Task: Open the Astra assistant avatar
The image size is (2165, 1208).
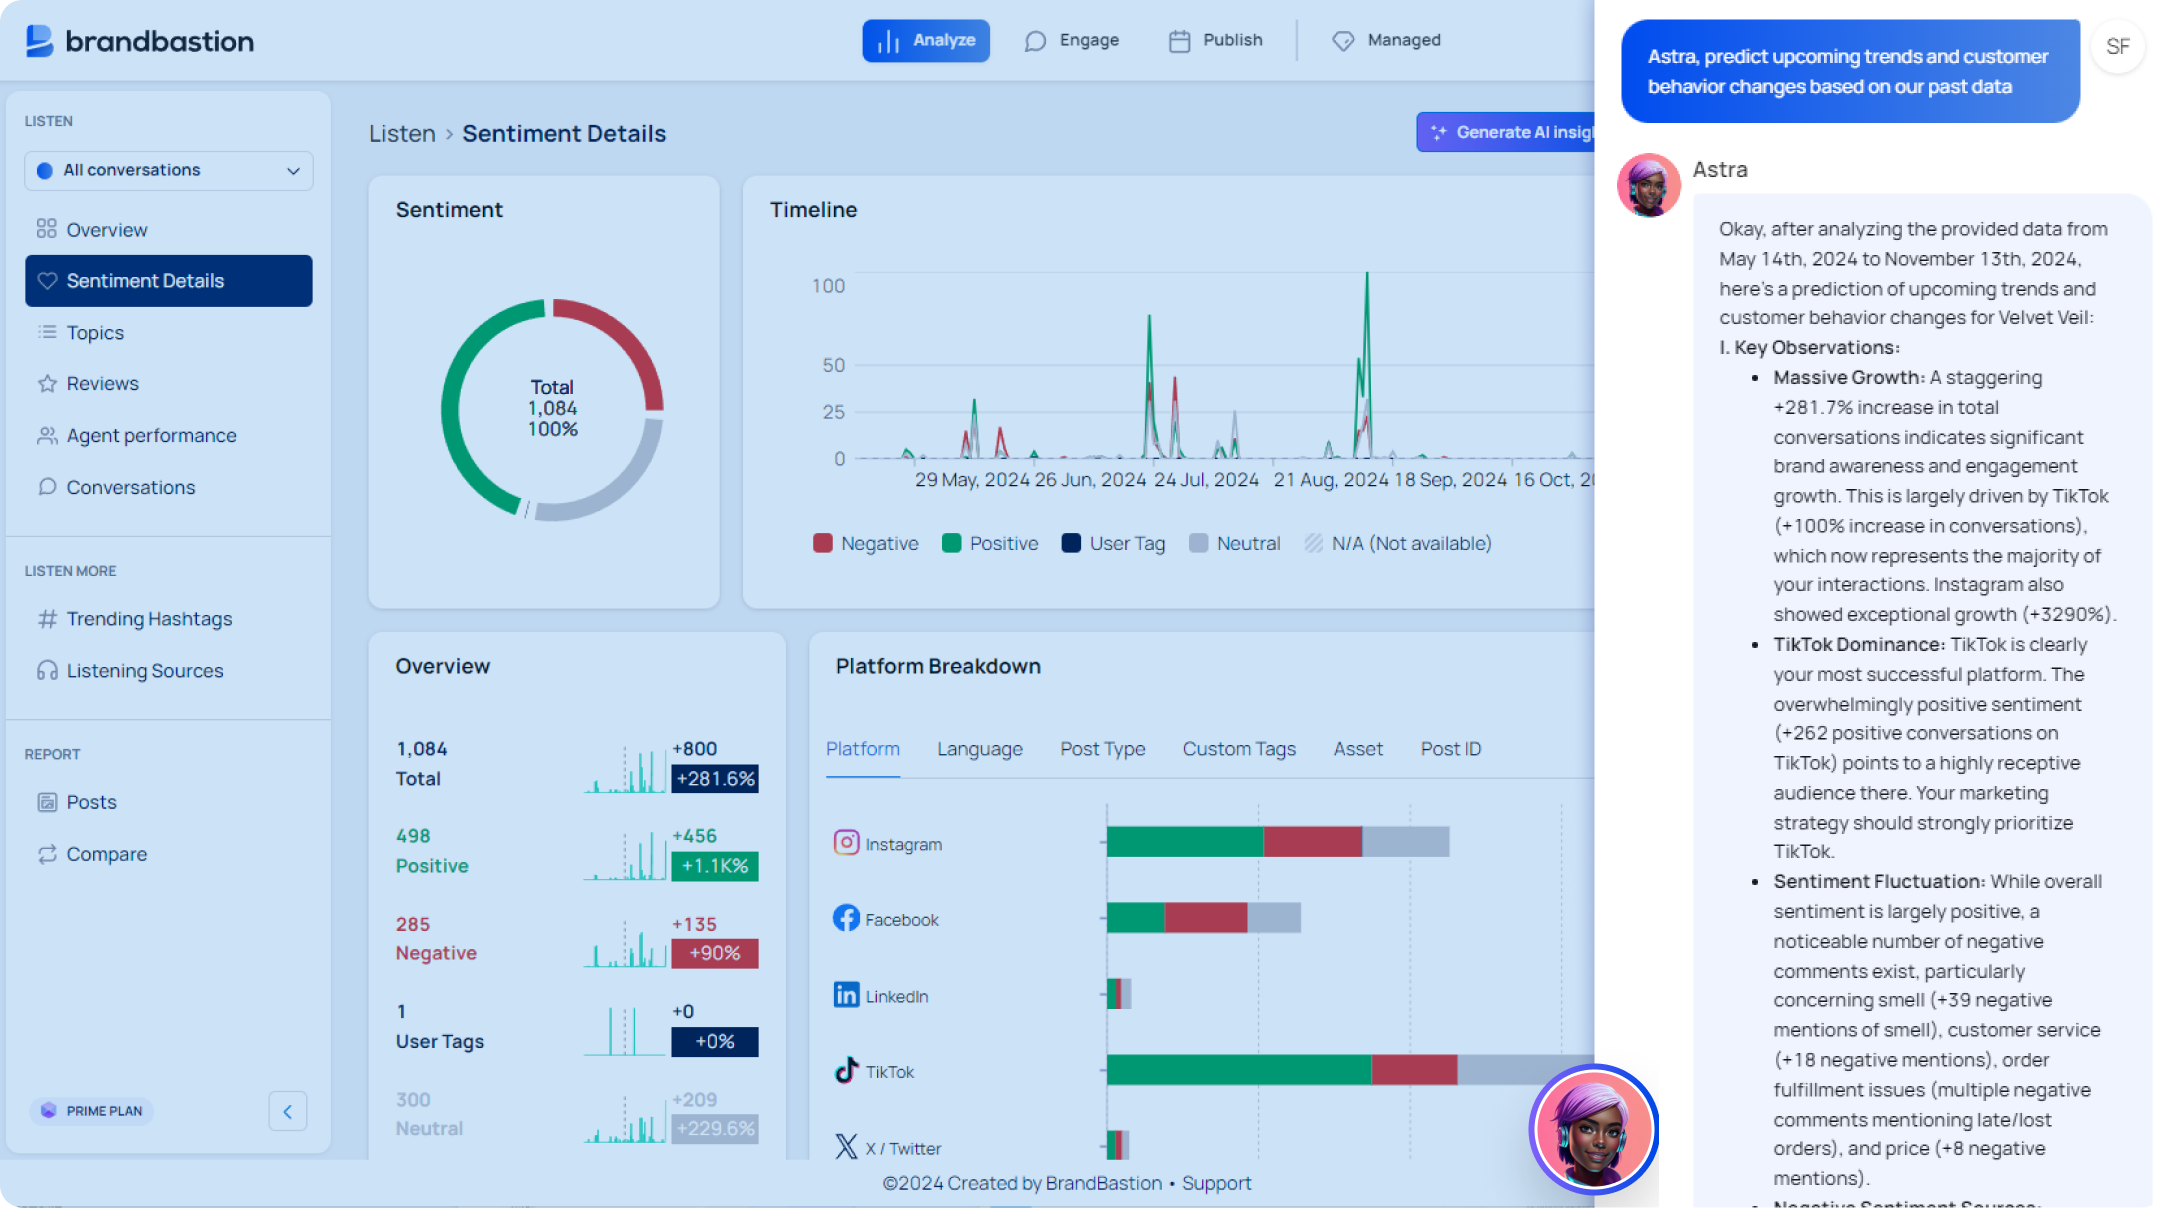Action: [x=1593, y=1128]
